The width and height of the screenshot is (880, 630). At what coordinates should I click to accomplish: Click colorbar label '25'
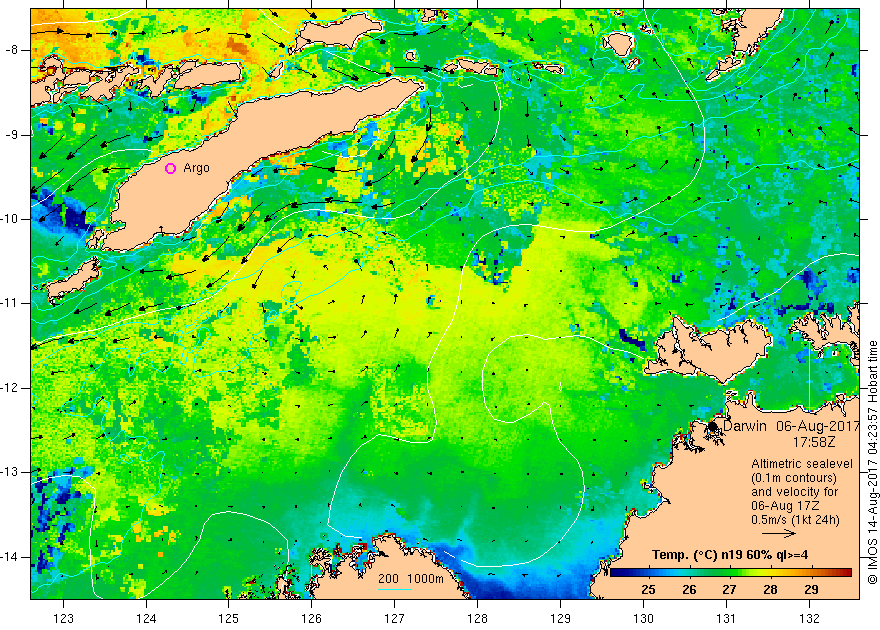point(648,590)
